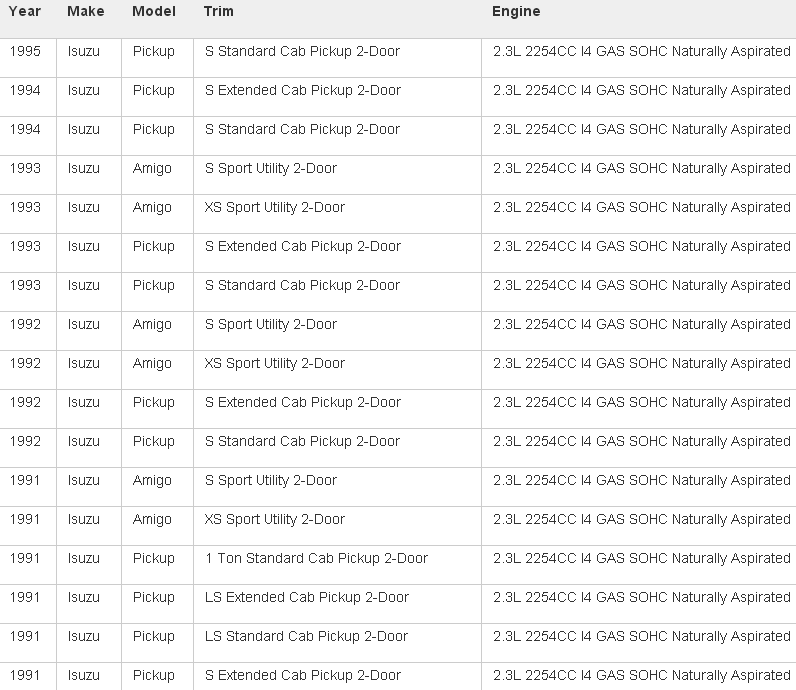Click the Trim column header
This screenshot has width=796, height=690.
(219, 12)
